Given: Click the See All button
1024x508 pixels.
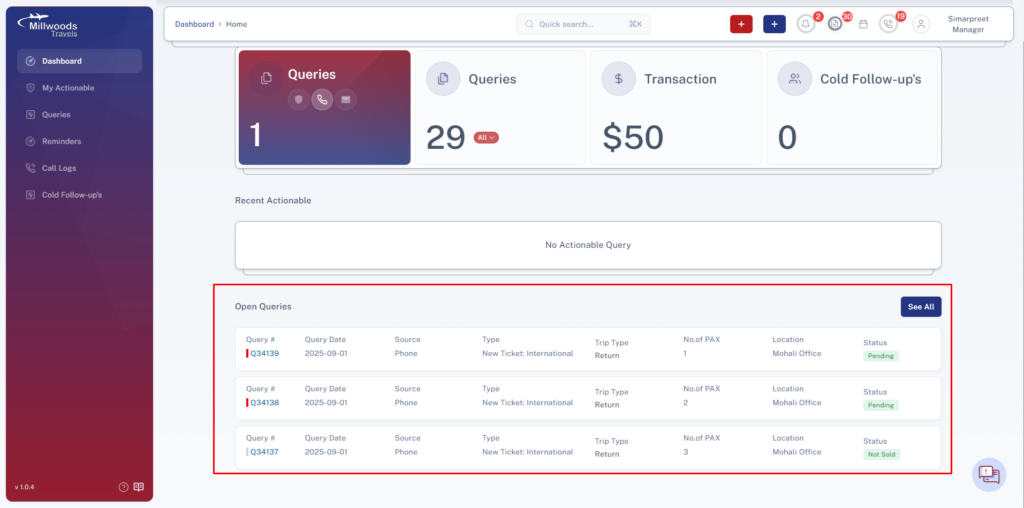Looking at the screenshot, I should tap(921, 307).
